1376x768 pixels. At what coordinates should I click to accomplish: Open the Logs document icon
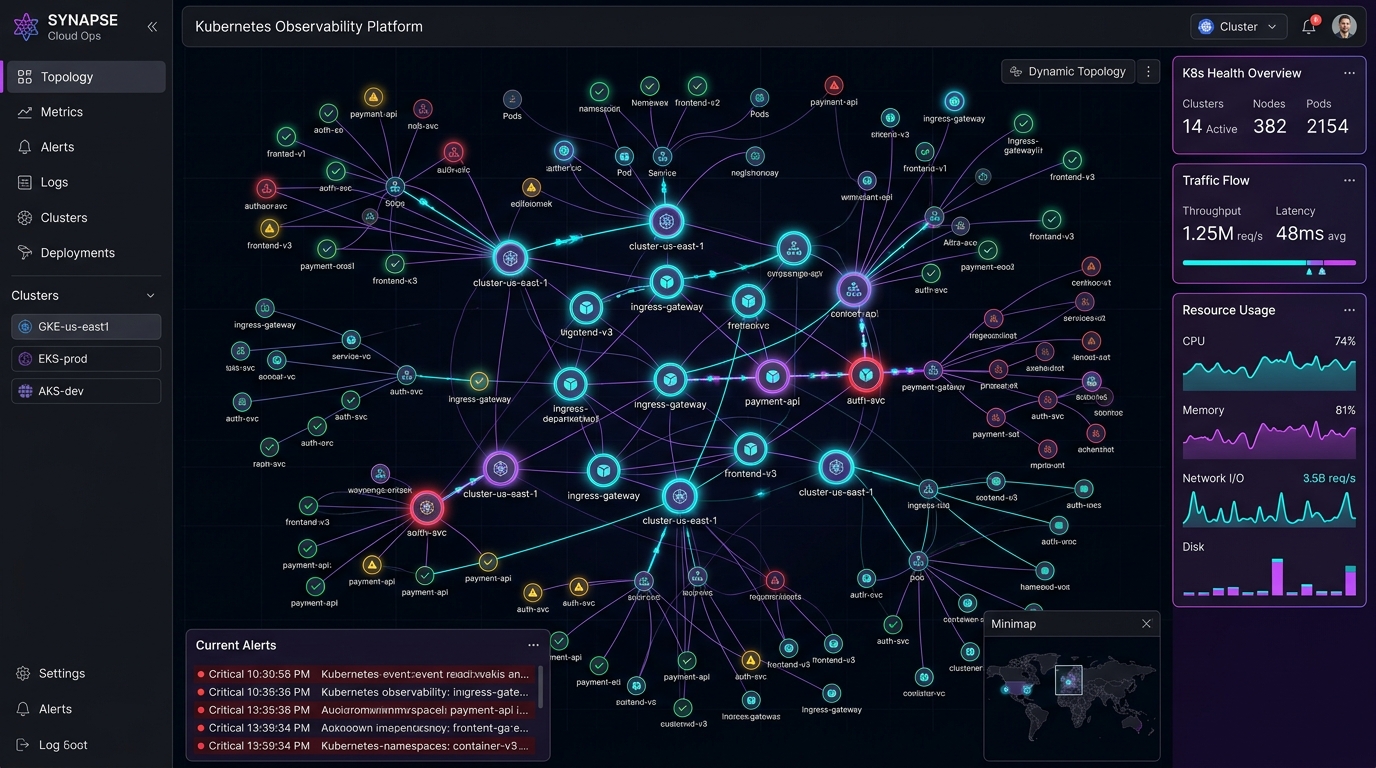[x=25, y=182]
